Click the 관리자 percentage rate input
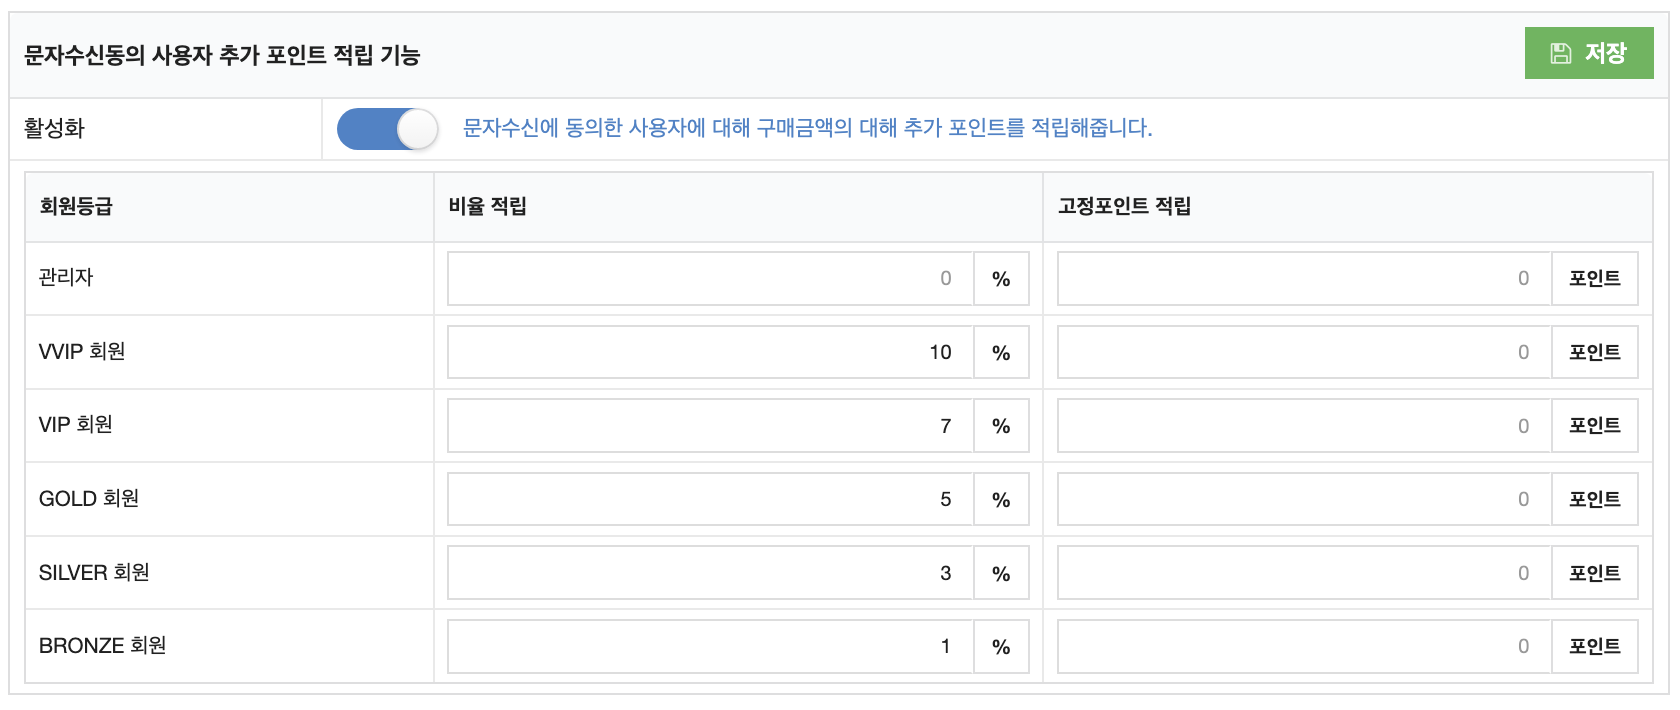Screen dimensions: 1680x710 711,278
